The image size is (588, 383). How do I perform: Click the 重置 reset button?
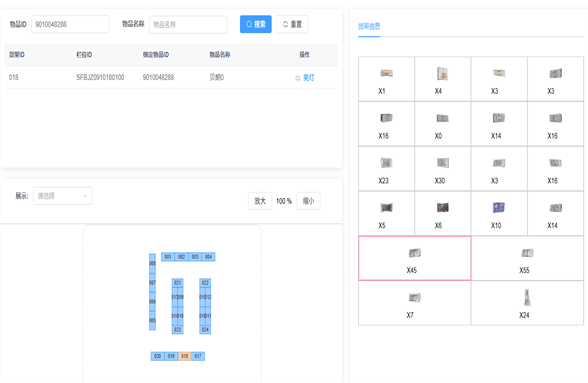coord(292,24)
